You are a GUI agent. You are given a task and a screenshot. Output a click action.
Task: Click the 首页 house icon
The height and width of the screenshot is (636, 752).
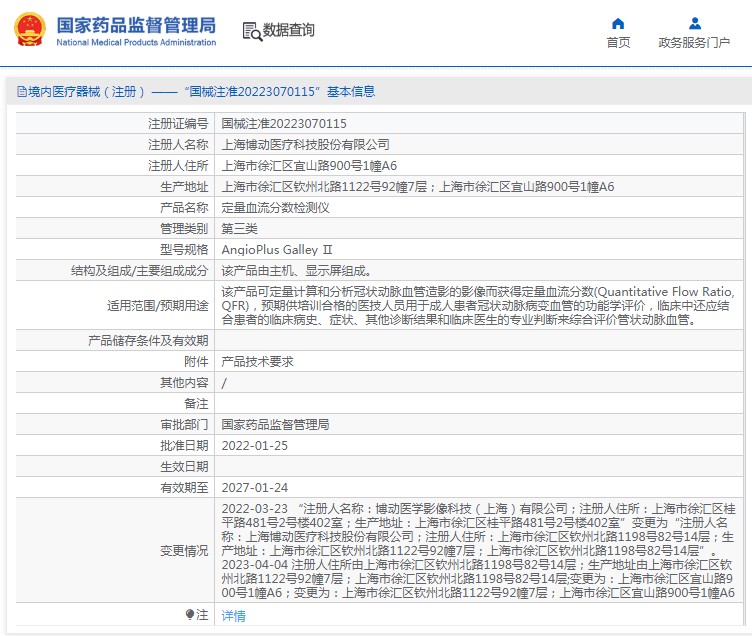click(x=618, y=23)
